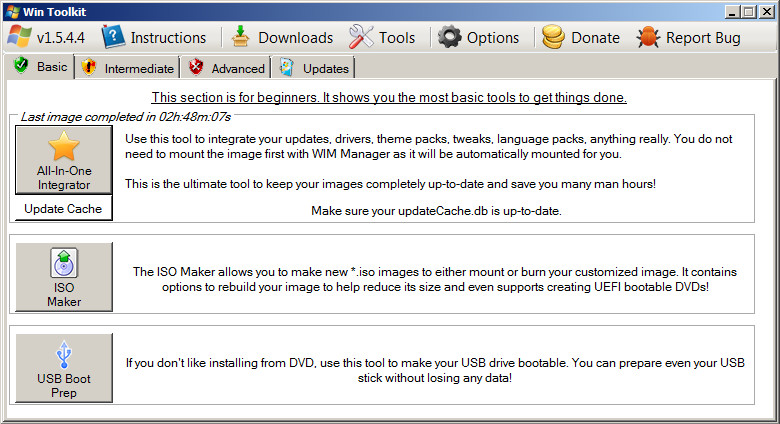Viewport: 780px width, 424px height.
Task: Click underlined 'This section is for beginners' text
Action: [389, 97]
